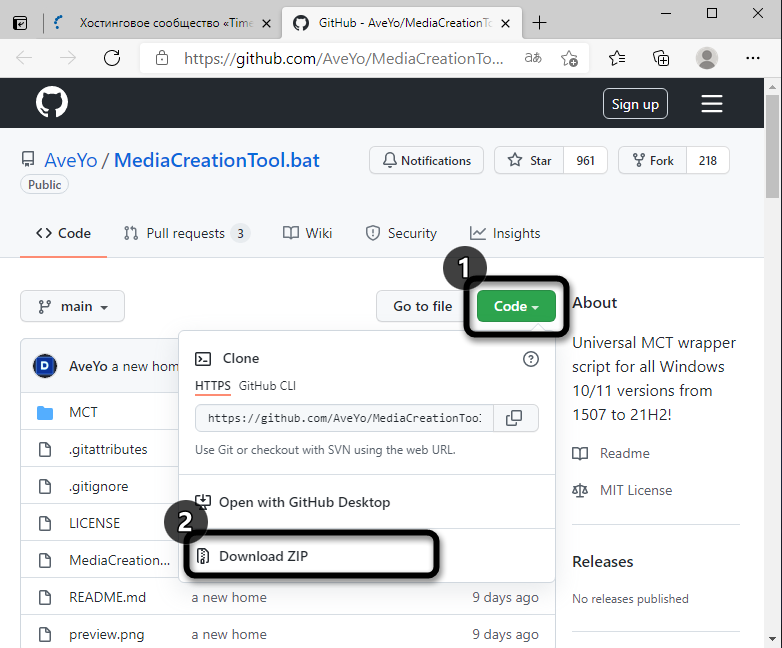Star the repository

[x=529, y=160]
